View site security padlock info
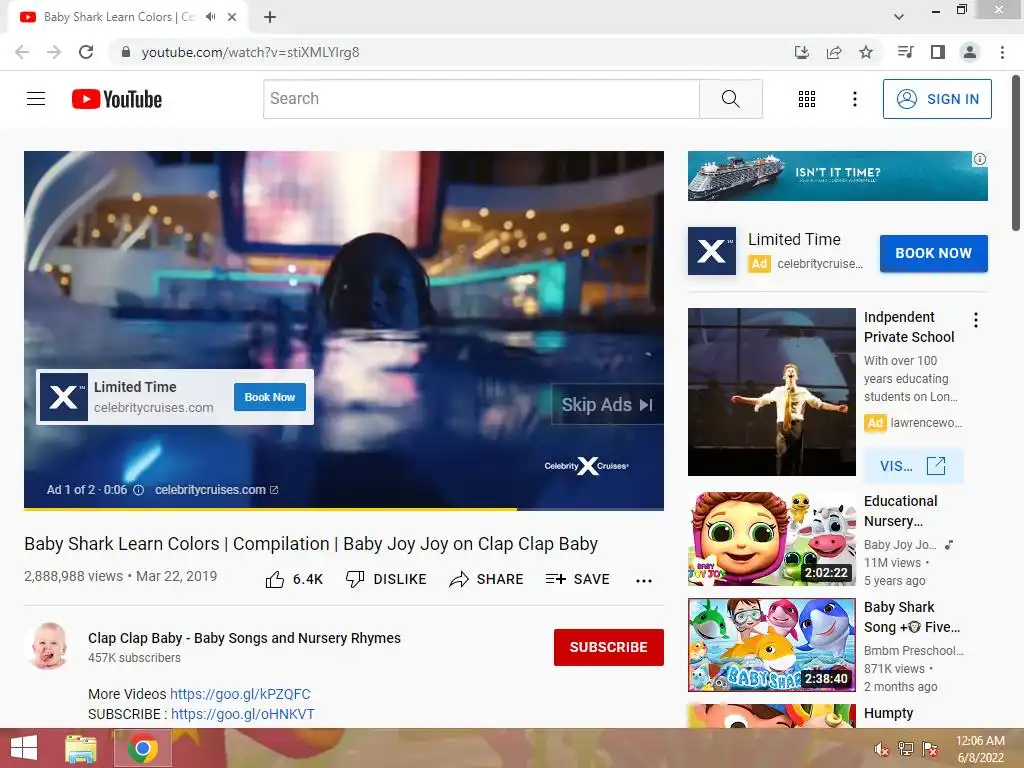This screenshot has height=768, width=1024. coord(126,52)
